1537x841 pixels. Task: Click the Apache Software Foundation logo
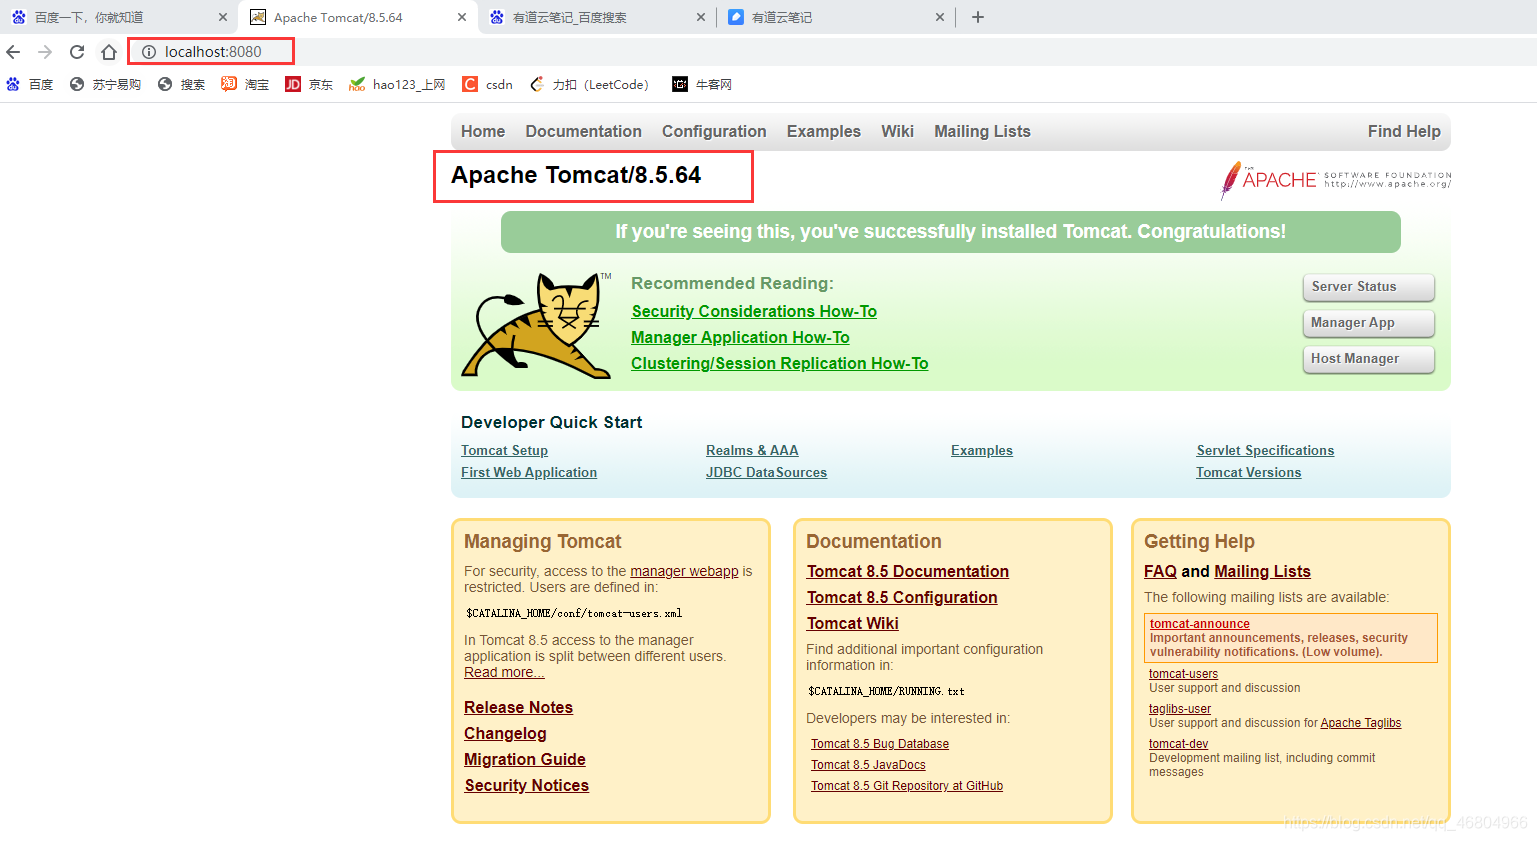pyautogui.click(x=1335, y=180)
